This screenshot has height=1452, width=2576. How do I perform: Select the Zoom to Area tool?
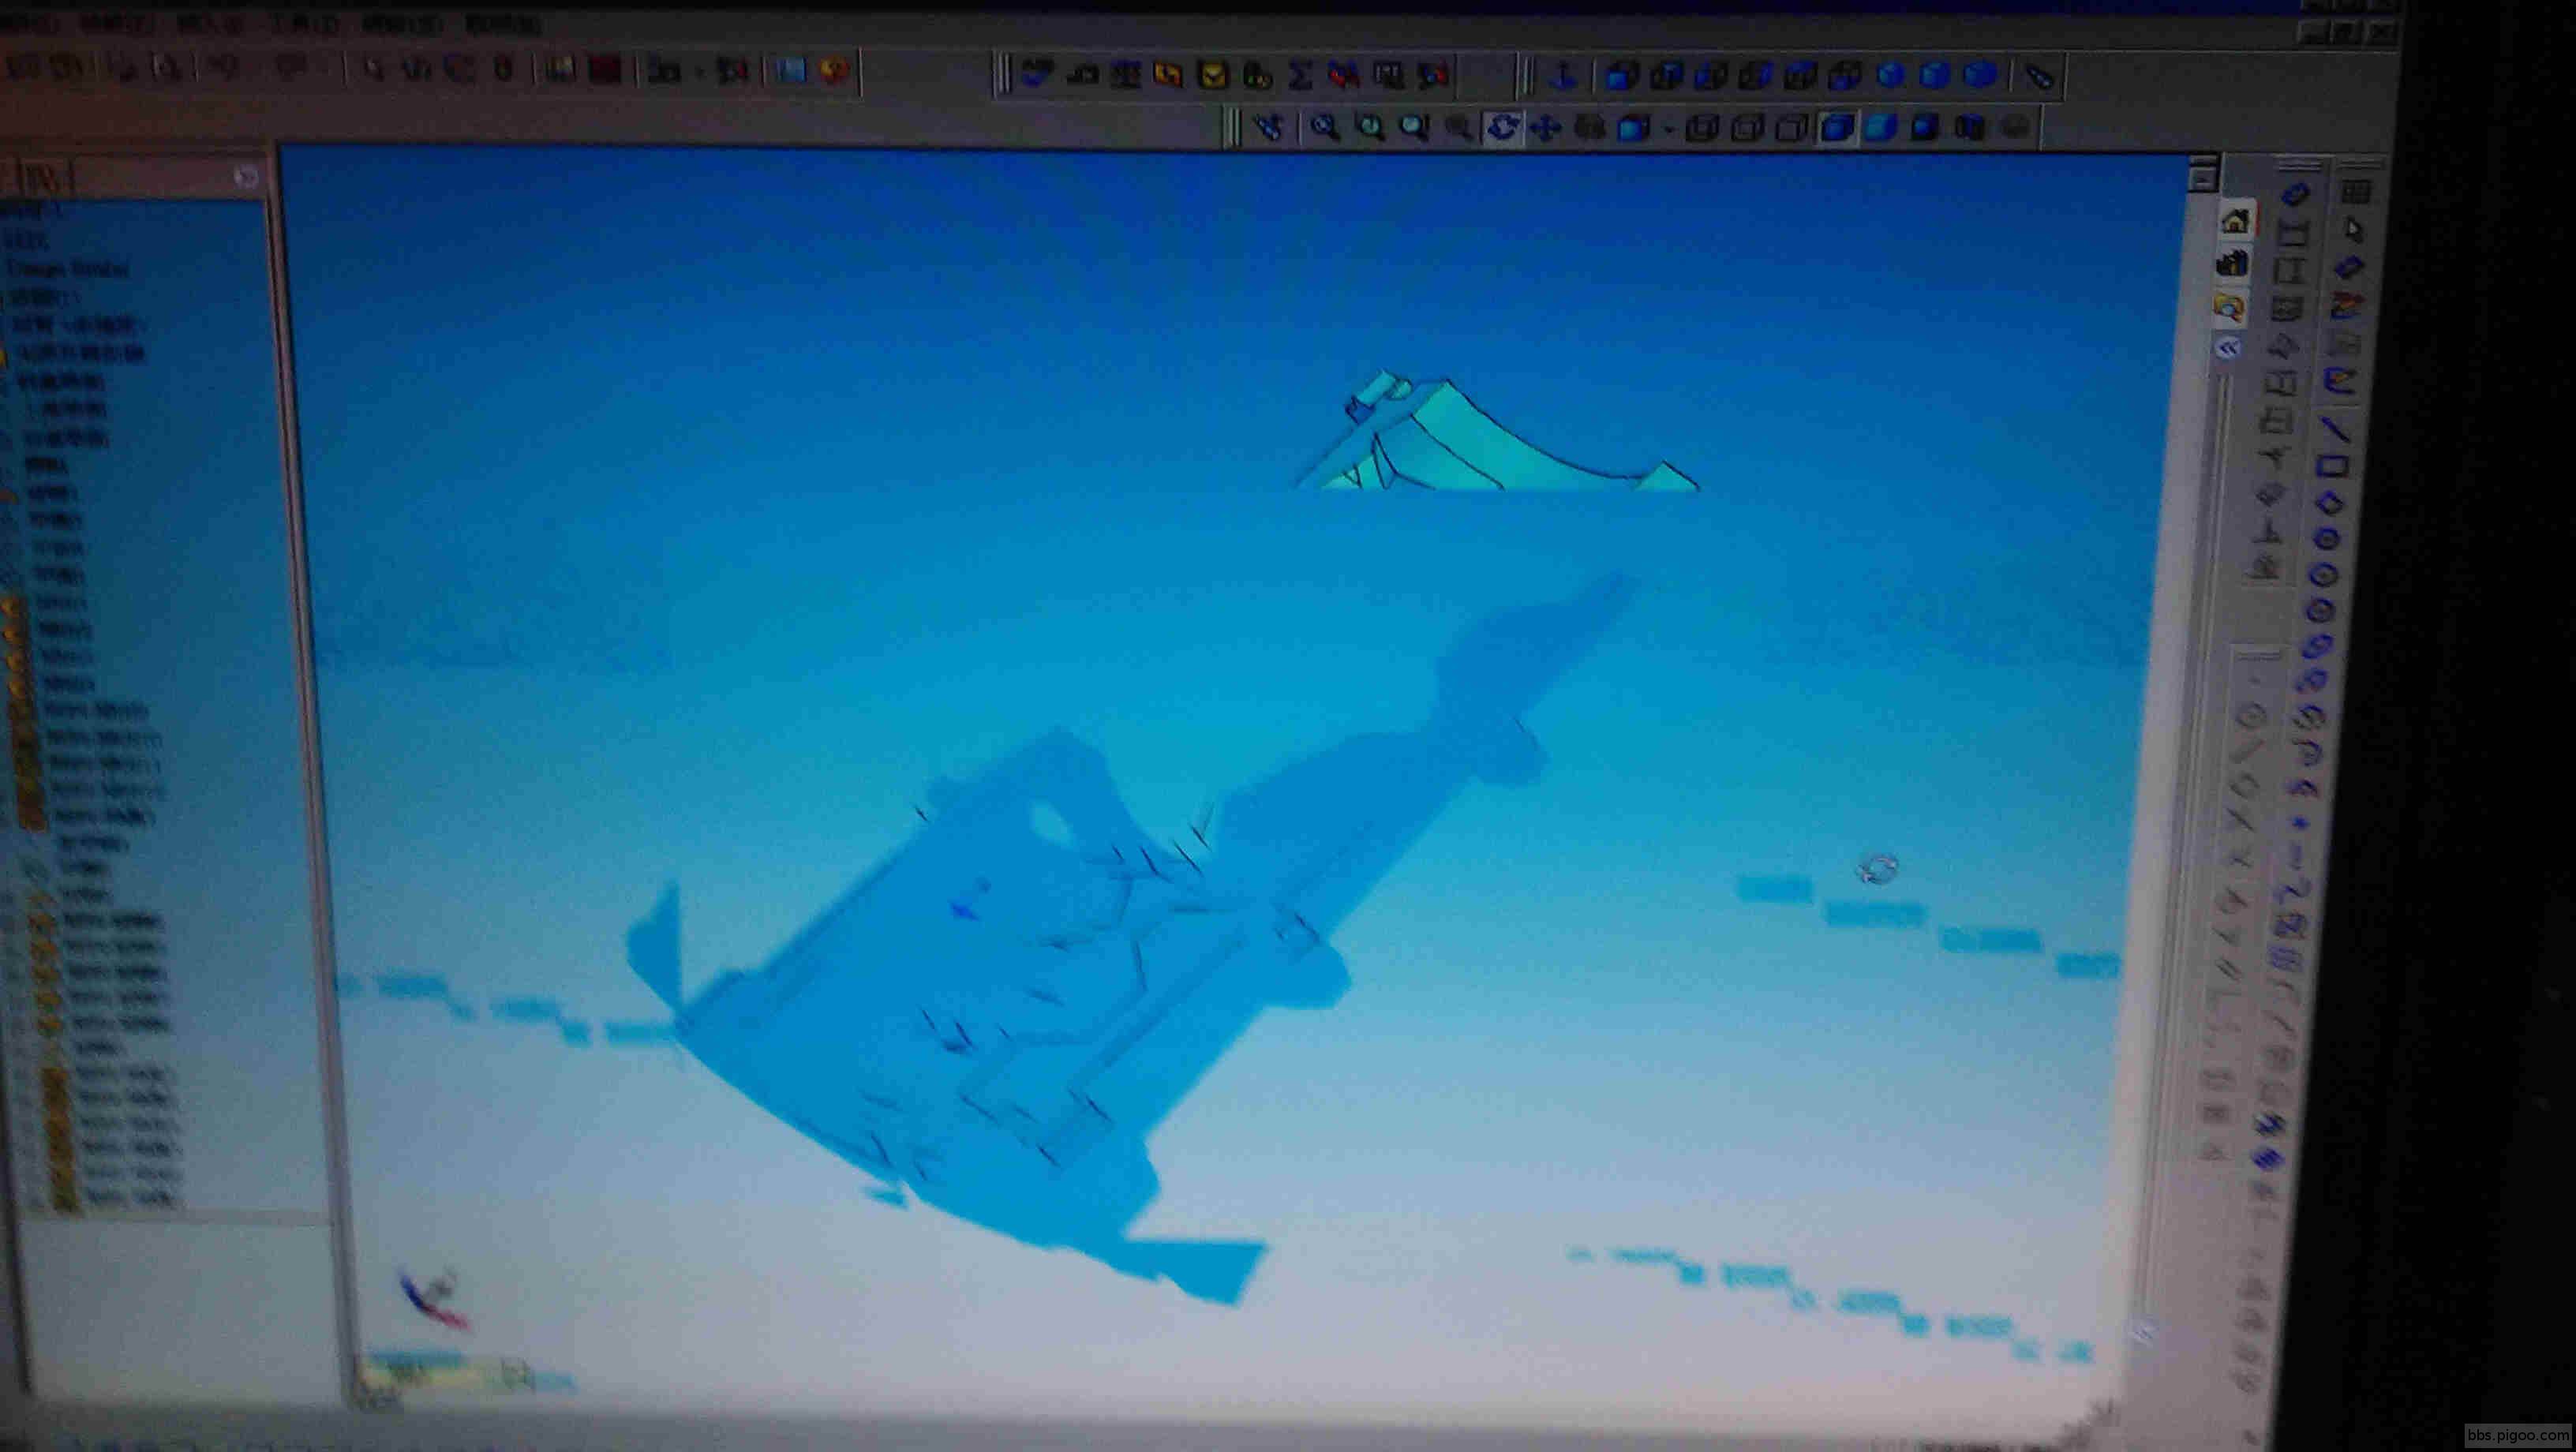click(x=1370, y=127)
